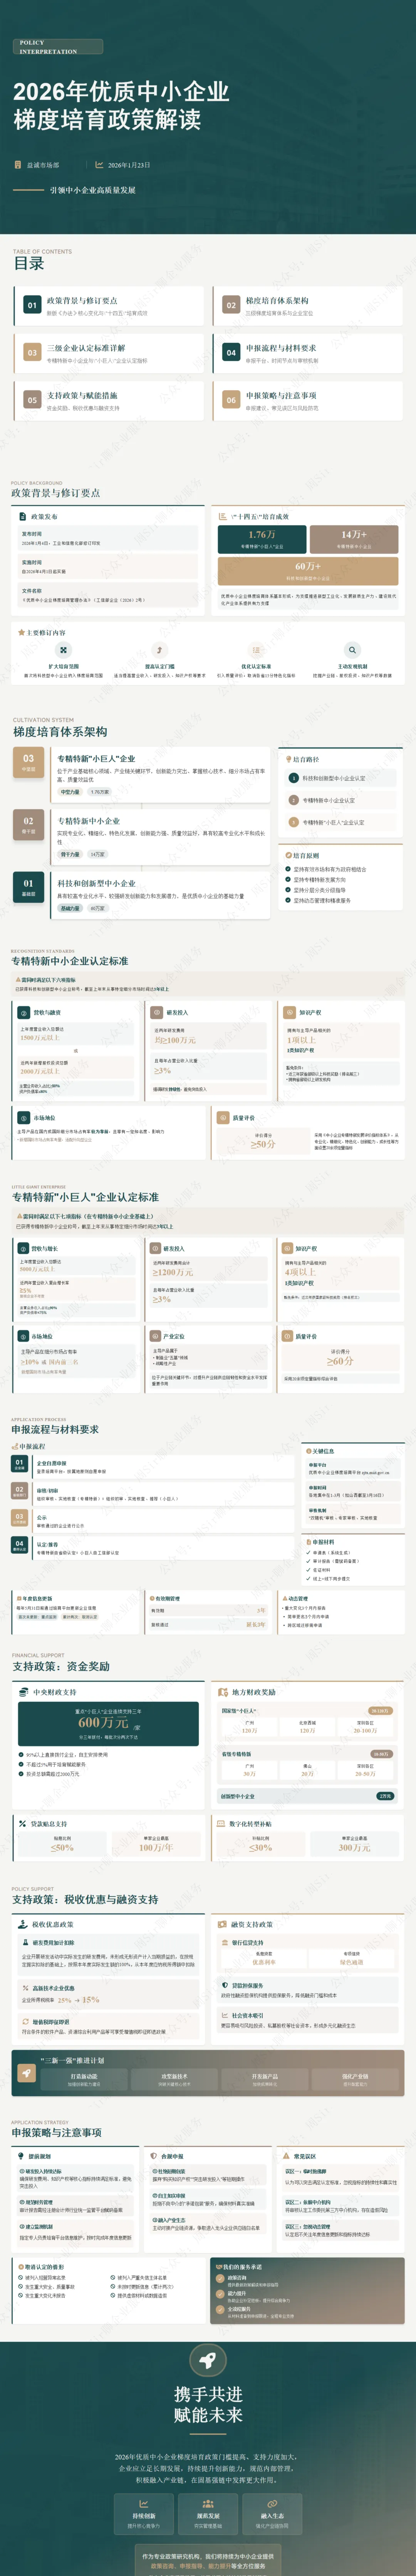Screen dimensions: 416x2576
Task: Click the 优化认定标准 icon
Action: [x=256, y=650]
